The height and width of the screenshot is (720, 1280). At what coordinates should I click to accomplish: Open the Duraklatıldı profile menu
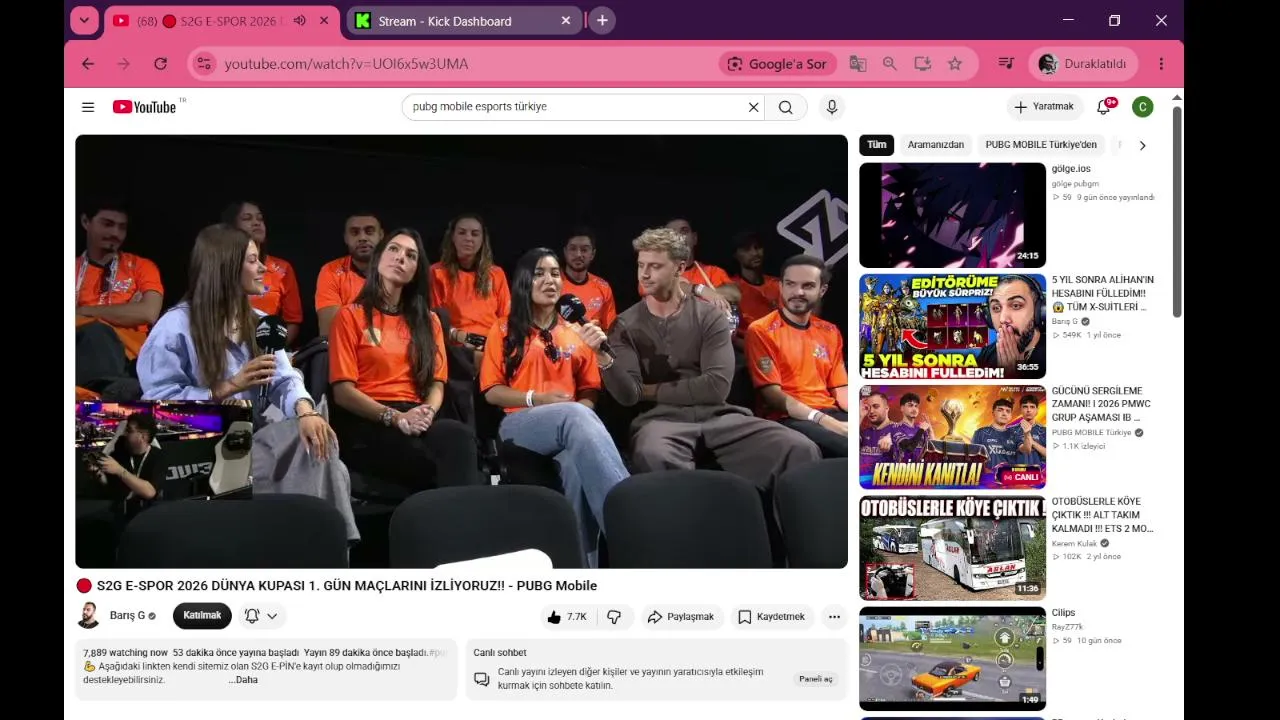click(1084, 64)
